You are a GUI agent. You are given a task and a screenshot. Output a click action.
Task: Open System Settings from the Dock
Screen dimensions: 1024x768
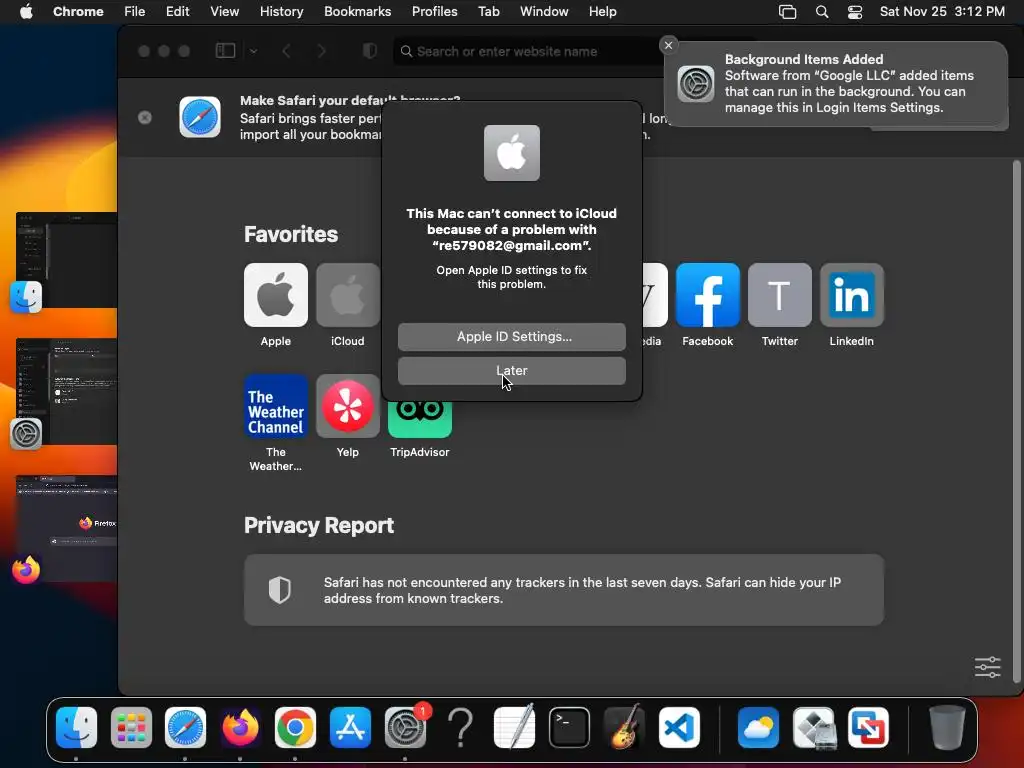pos(405,727)
